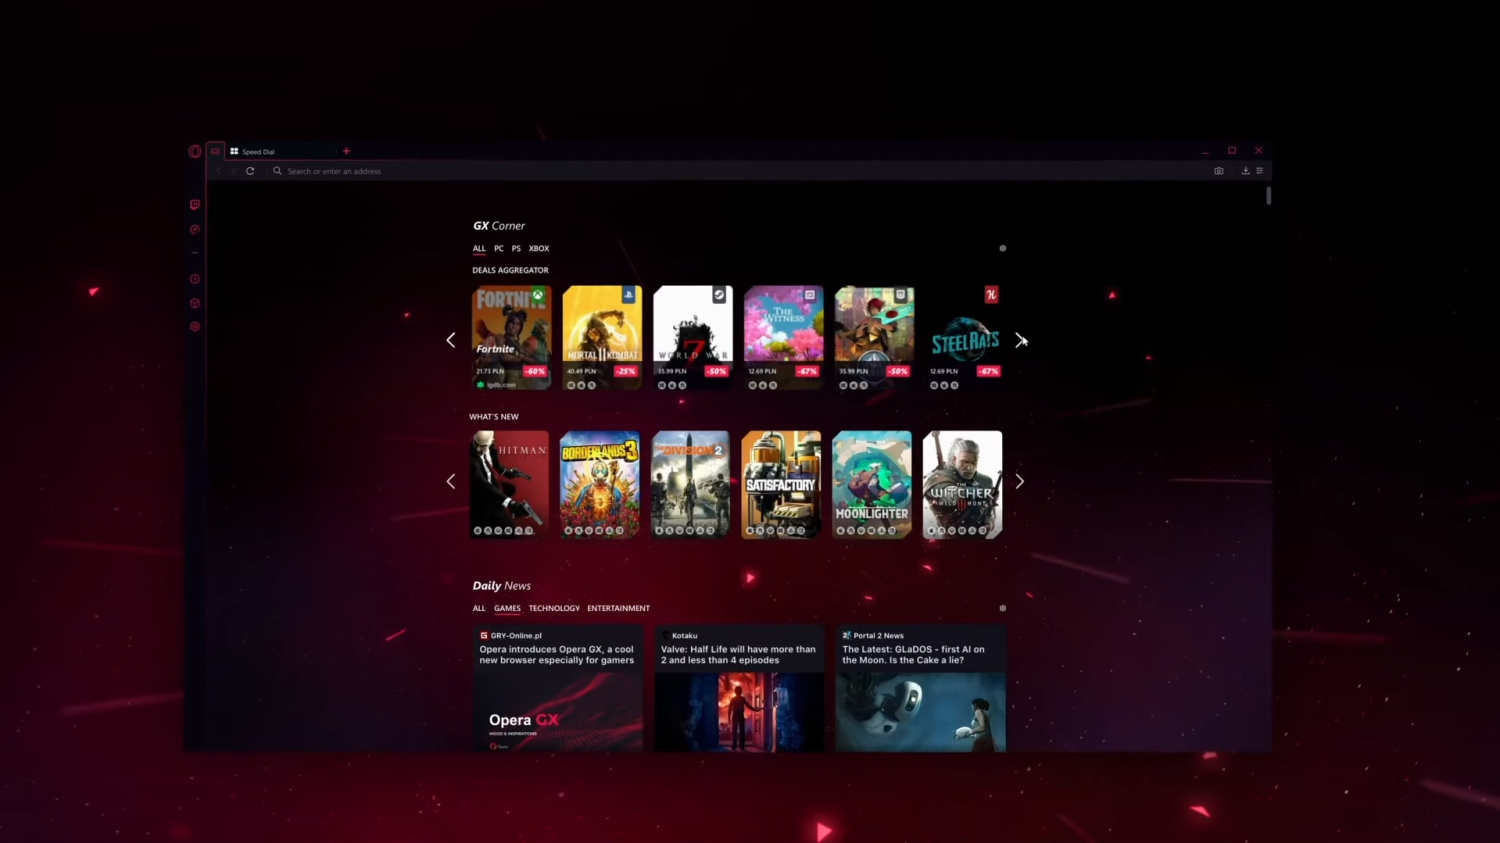Open Easy Setup sliders icon
Viewport: 1500px width, 843px height.
pyautogui.click(x=1259, y=171)
